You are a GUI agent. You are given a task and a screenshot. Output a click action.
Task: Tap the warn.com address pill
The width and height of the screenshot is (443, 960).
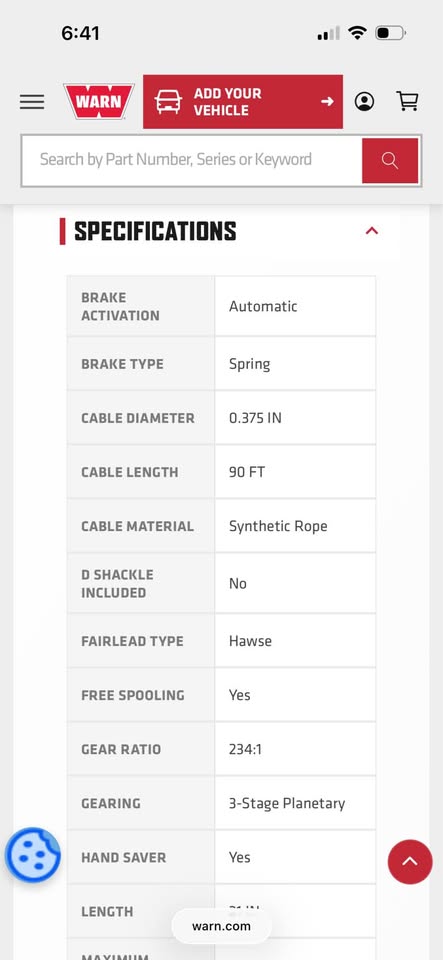(222, 926)
